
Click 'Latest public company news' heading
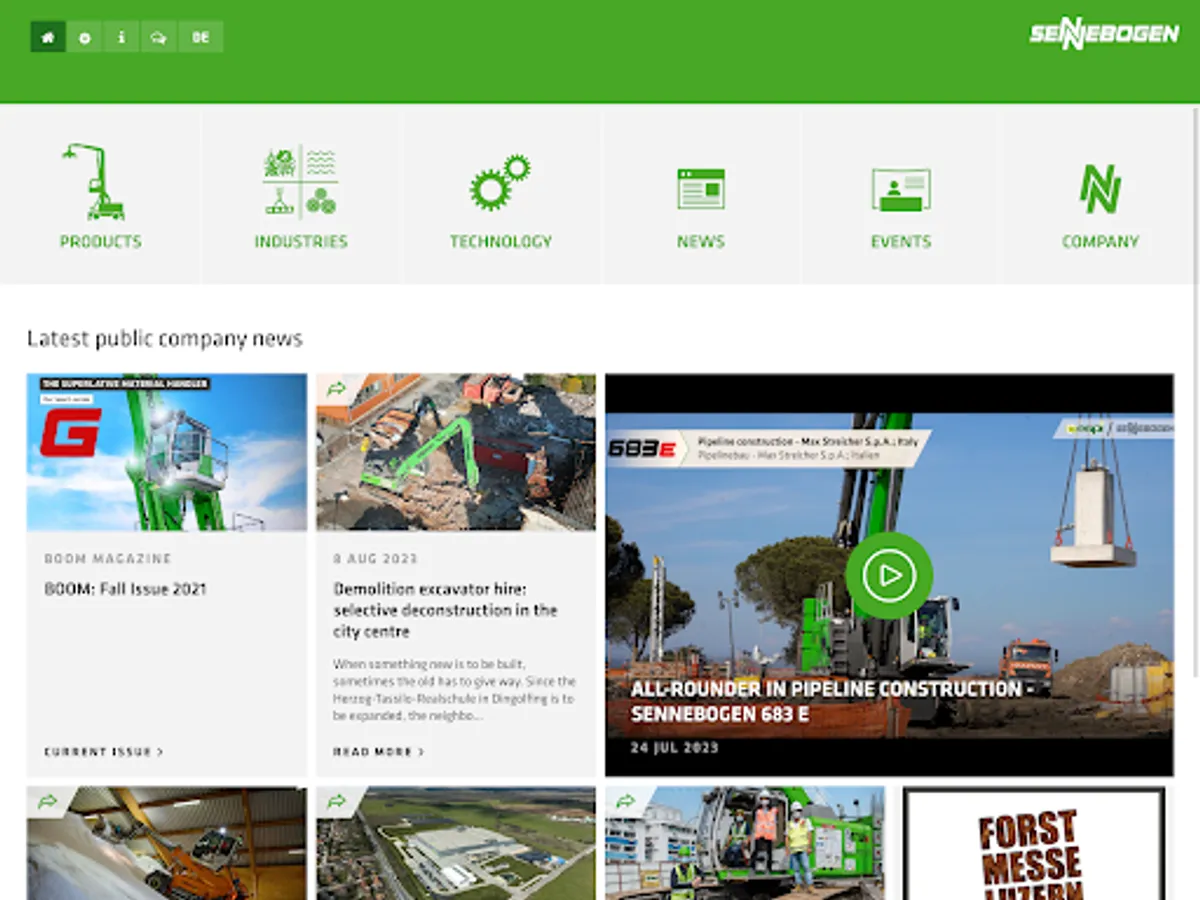coord(165,339)
